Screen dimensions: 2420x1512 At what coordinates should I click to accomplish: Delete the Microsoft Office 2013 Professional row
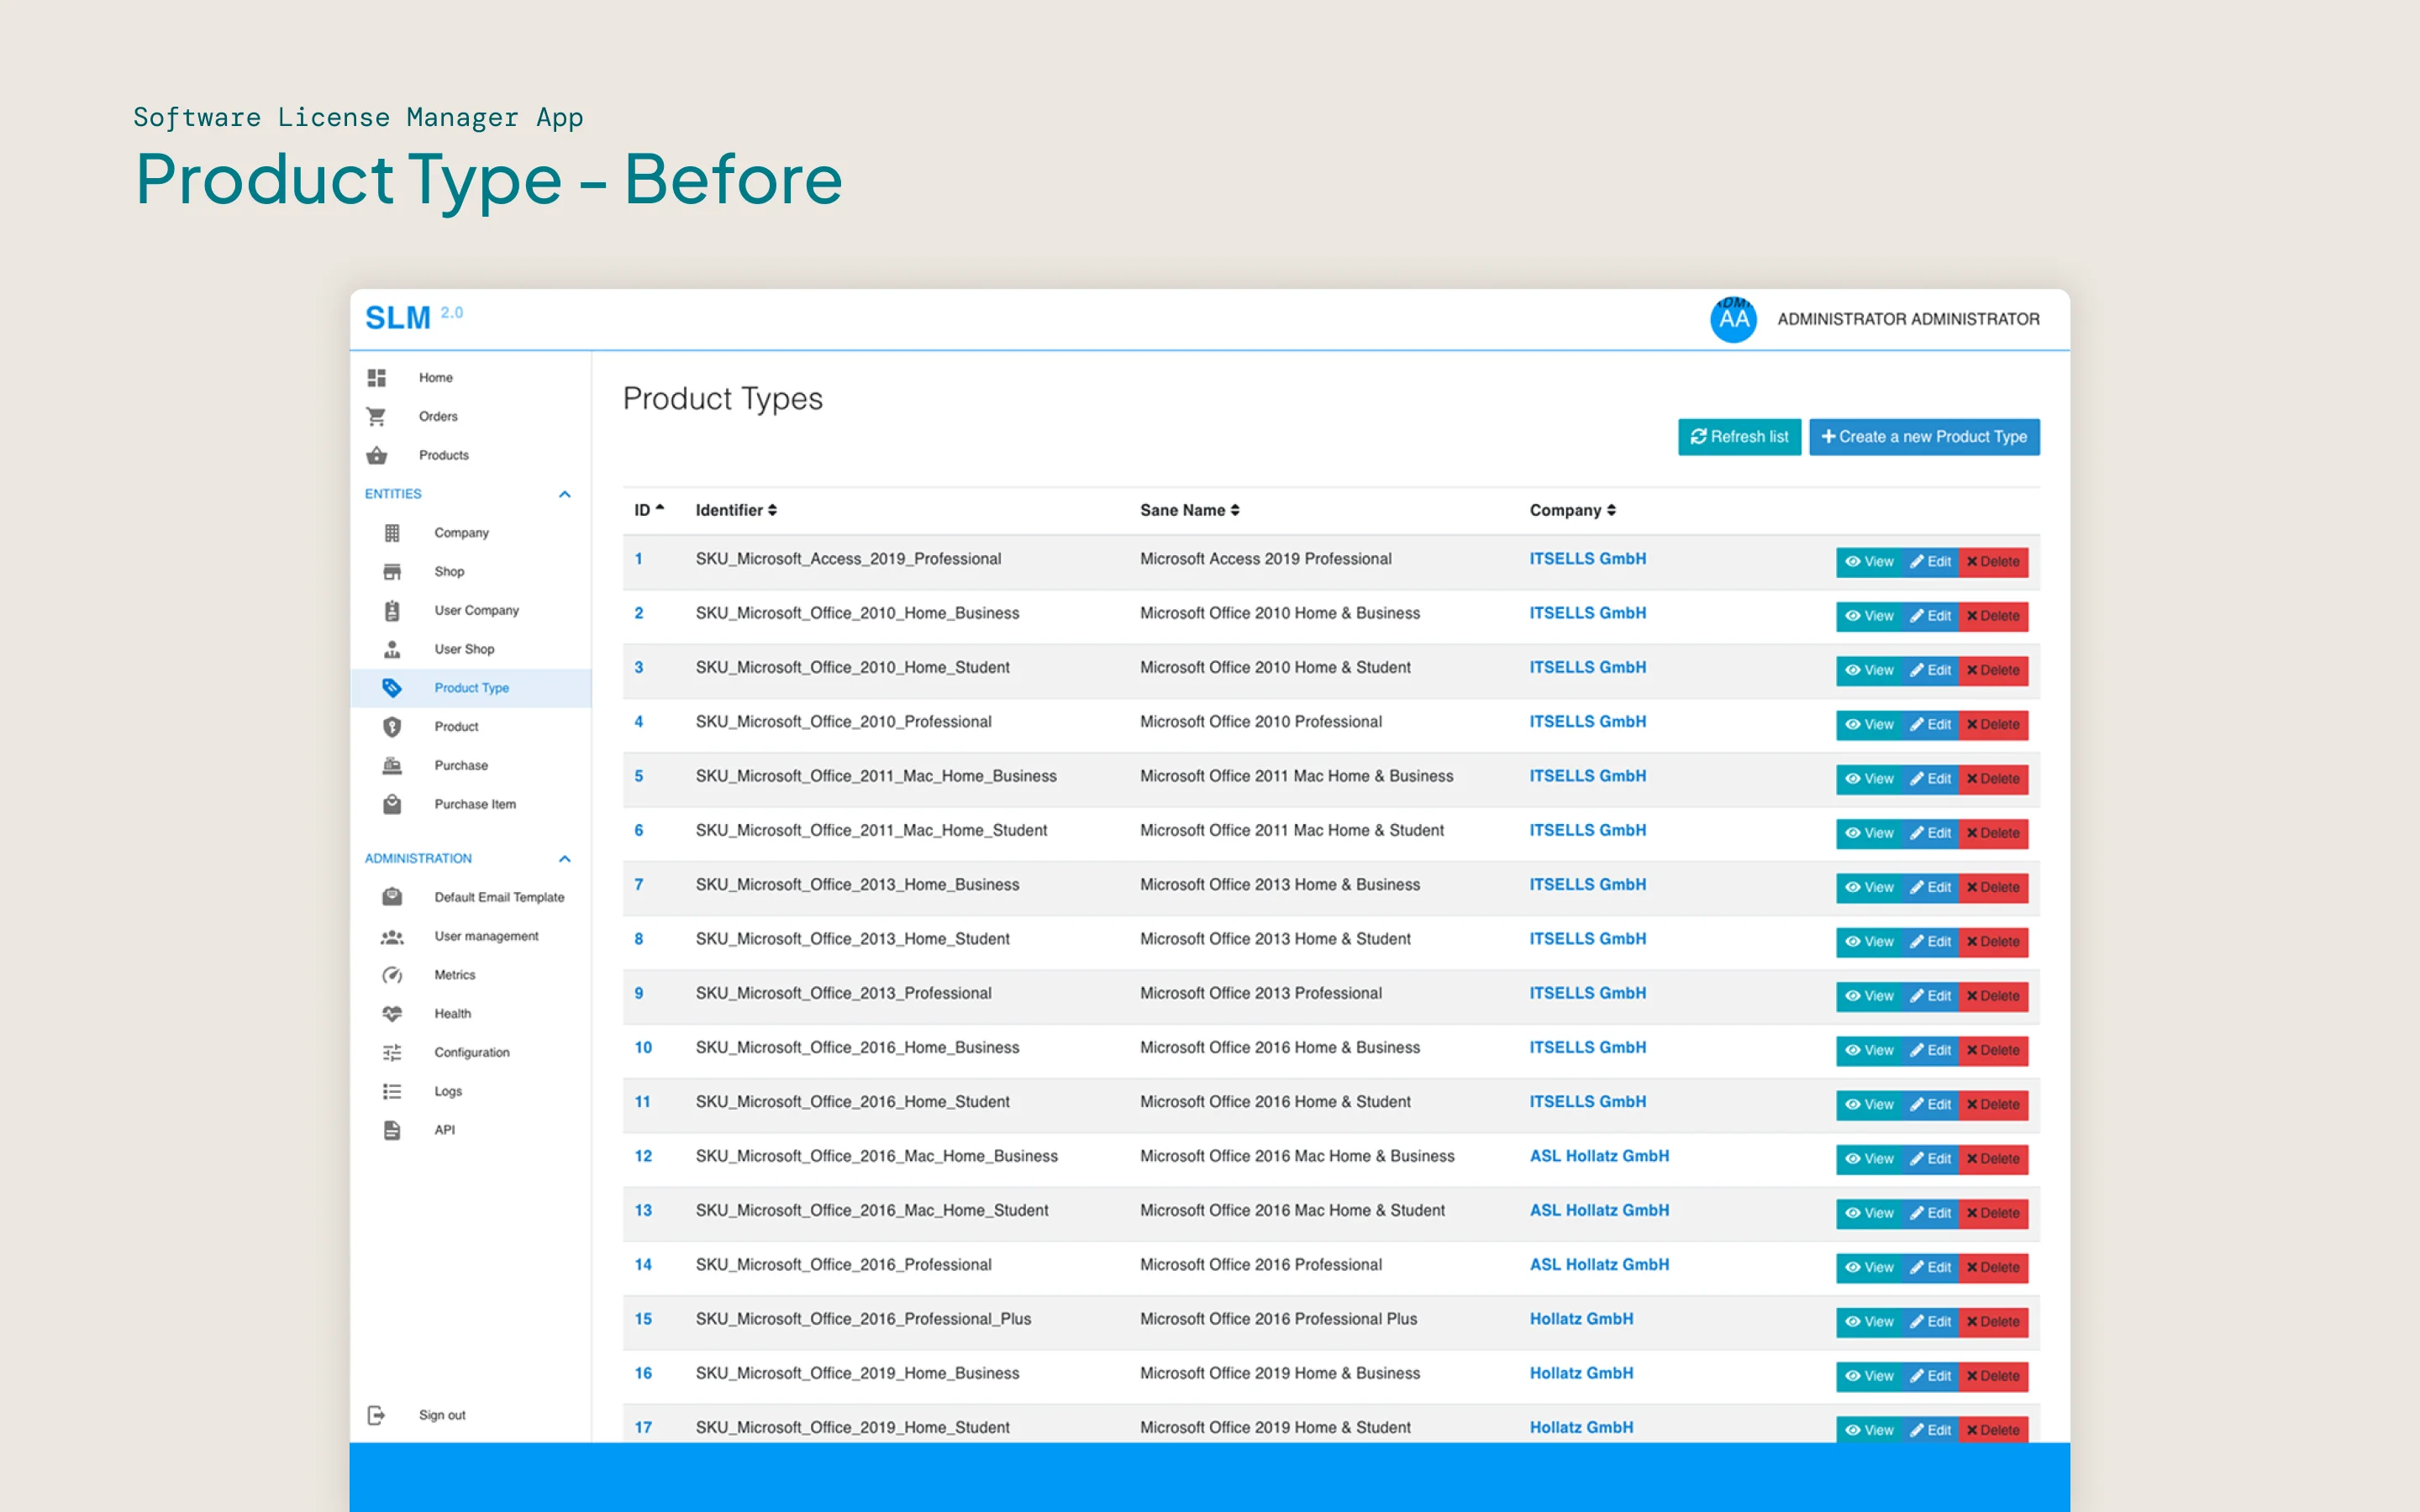coord(1993,996)
